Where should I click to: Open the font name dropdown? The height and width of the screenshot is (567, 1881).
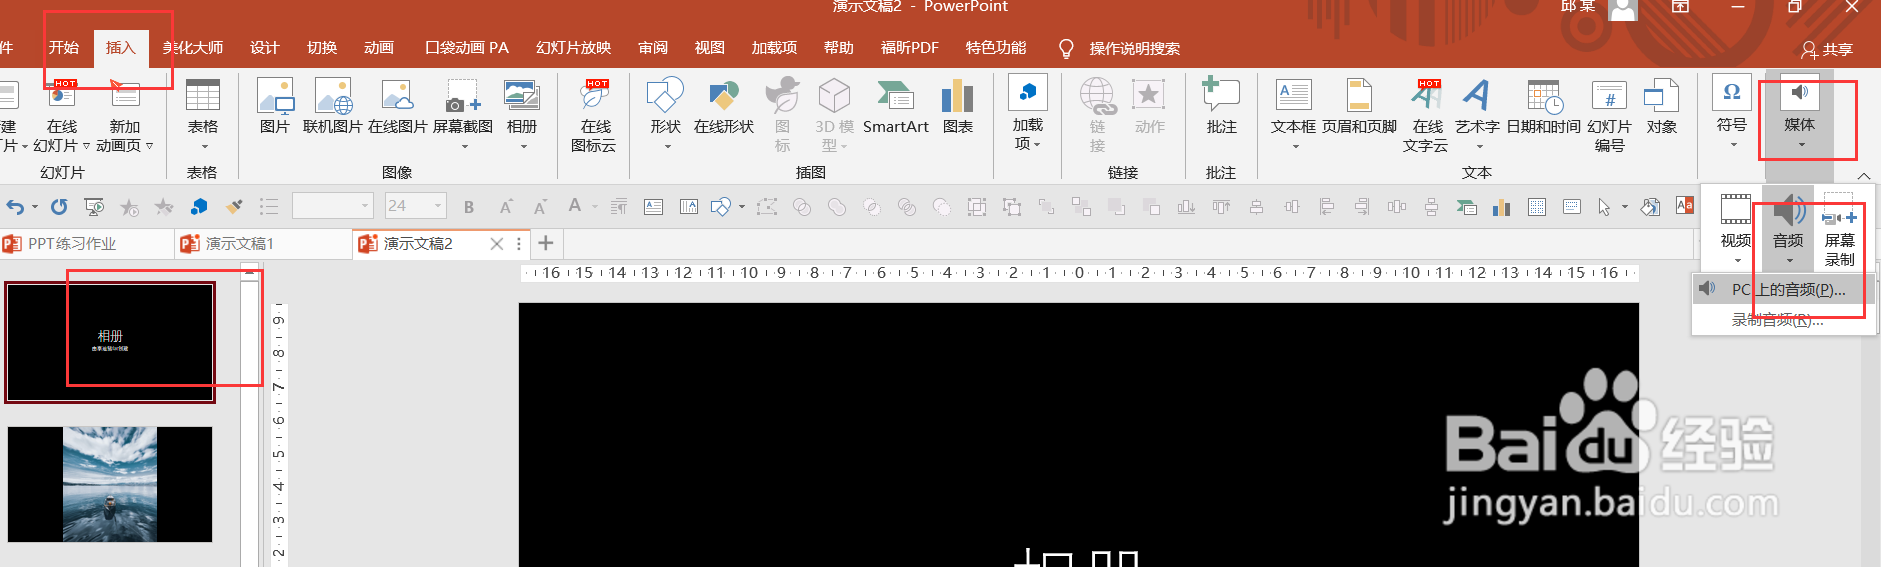(x=365, y=206)
